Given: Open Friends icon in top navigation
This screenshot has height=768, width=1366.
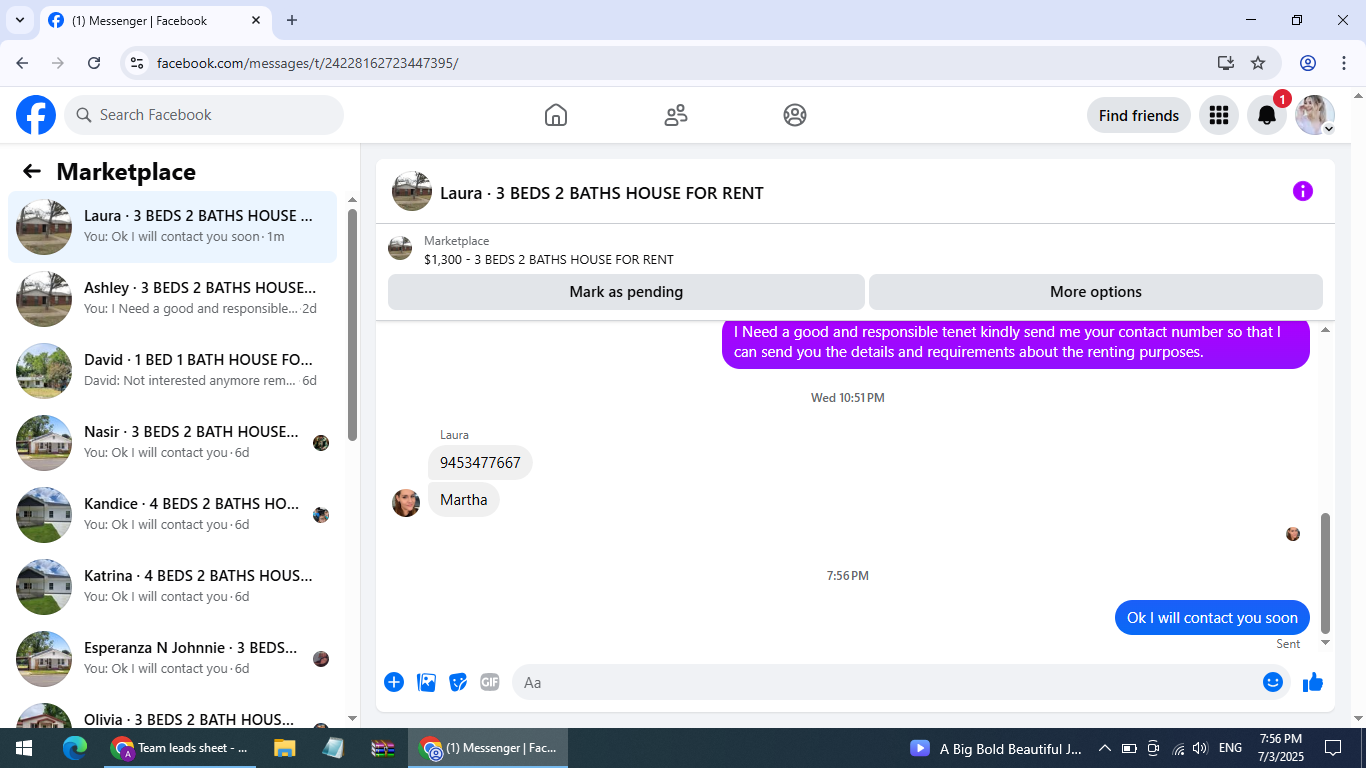Looking at the screenshot, I should click(x=676, y=115).
